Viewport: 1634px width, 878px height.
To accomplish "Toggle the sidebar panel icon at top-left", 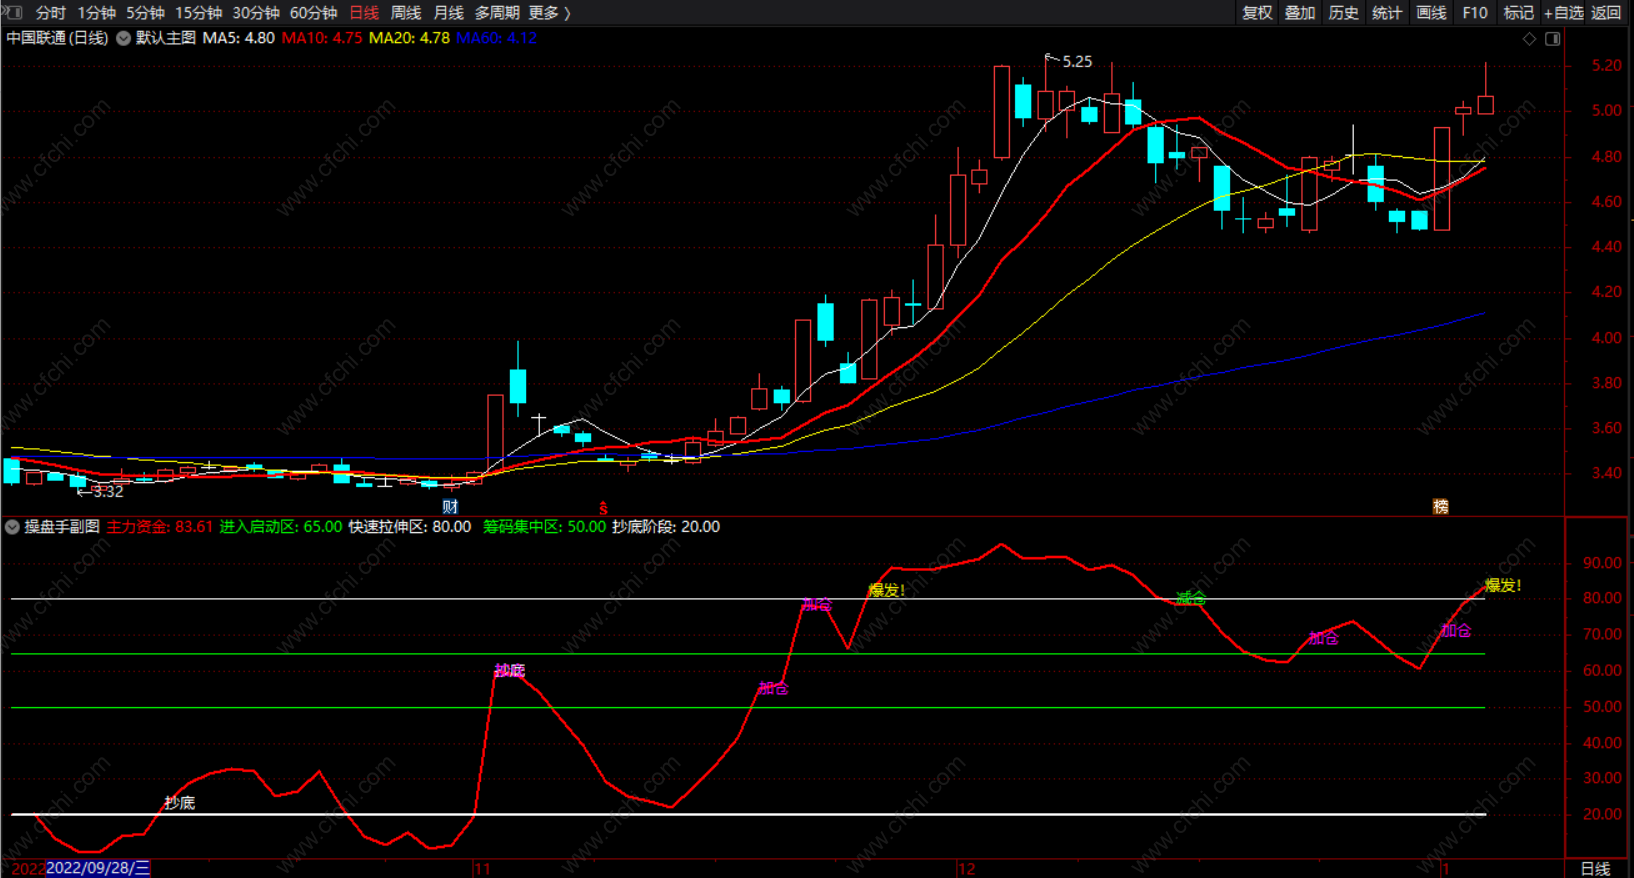I will point(14,12).
